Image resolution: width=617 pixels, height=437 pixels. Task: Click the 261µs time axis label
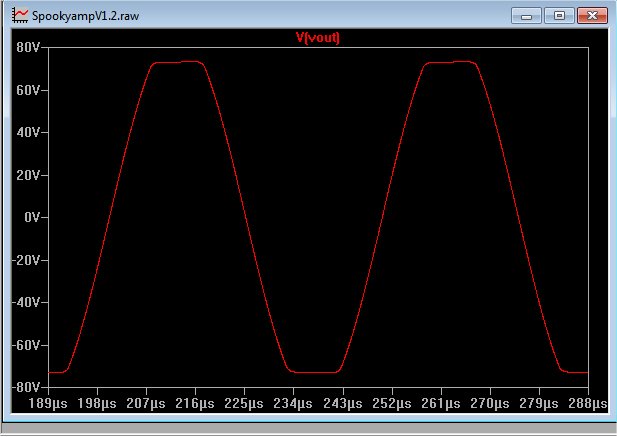point(441,404)
